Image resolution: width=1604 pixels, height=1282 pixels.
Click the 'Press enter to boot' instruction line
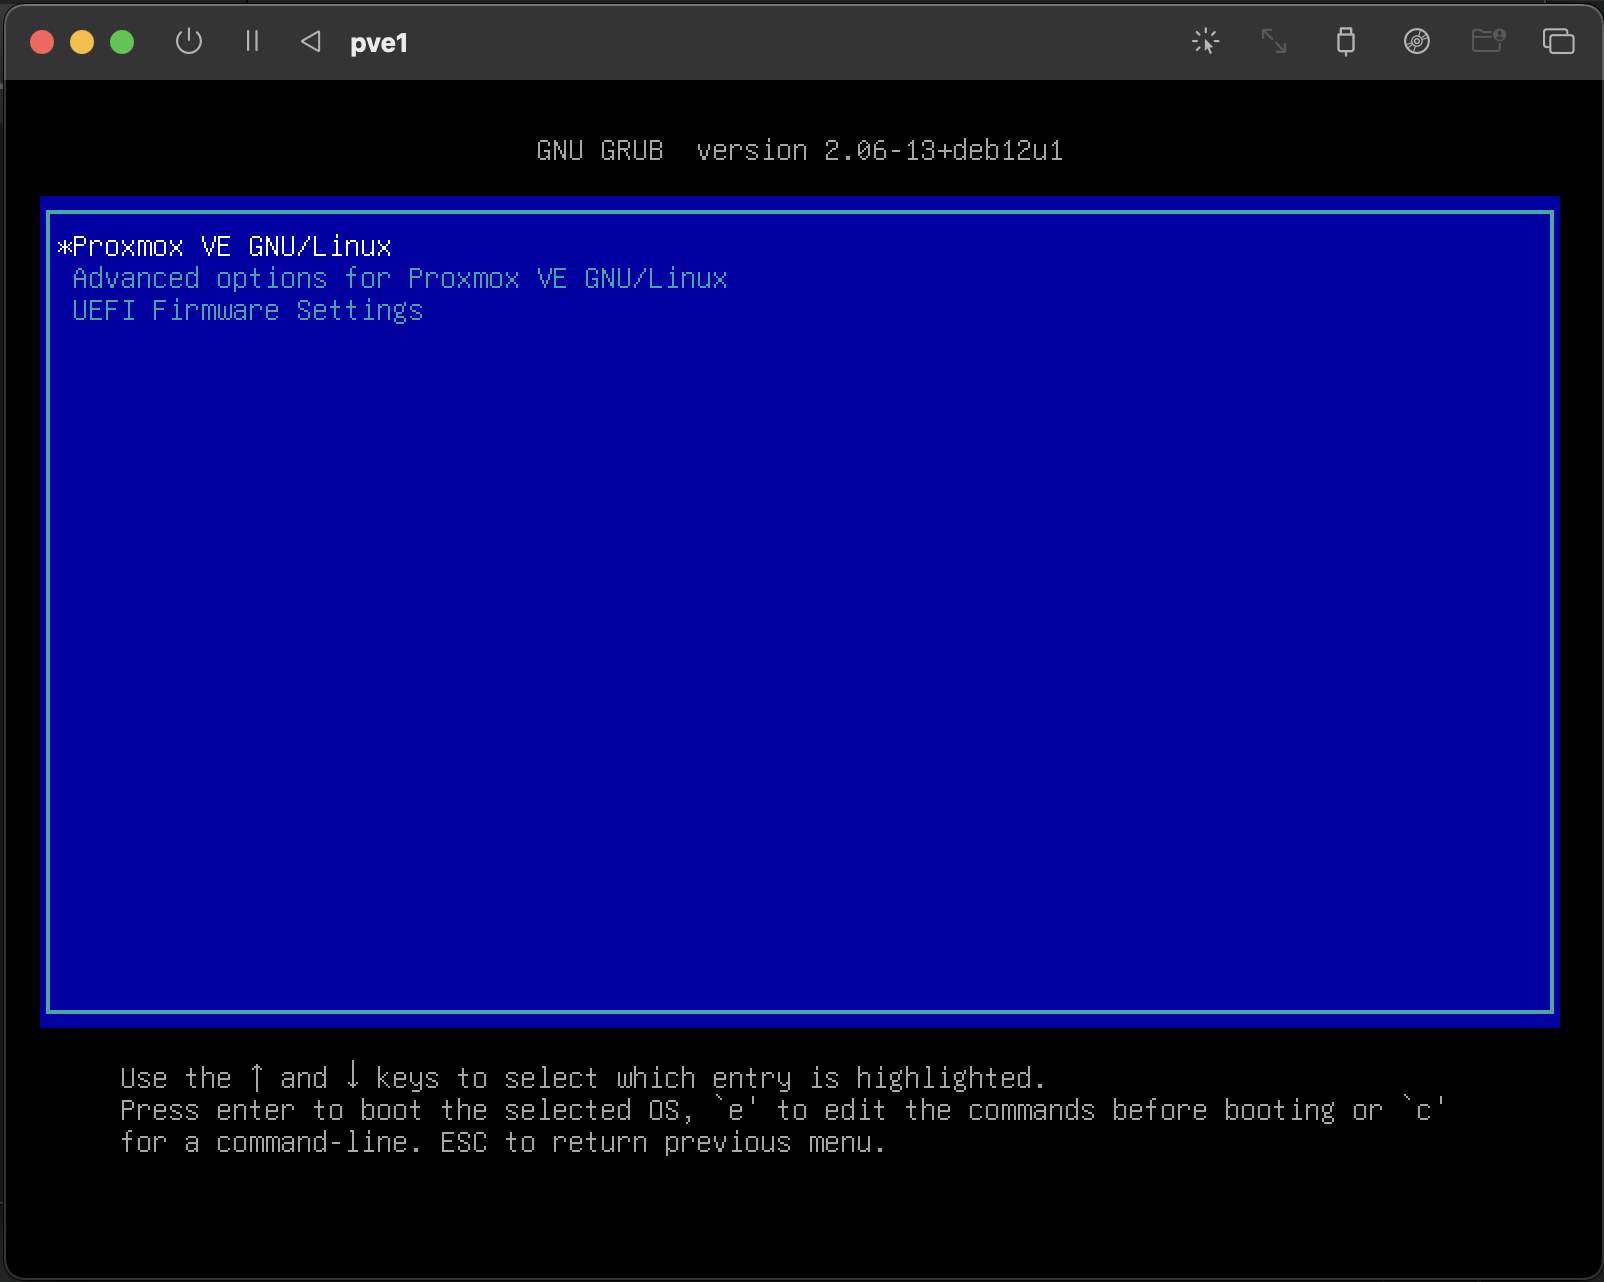click(783, 1110)
